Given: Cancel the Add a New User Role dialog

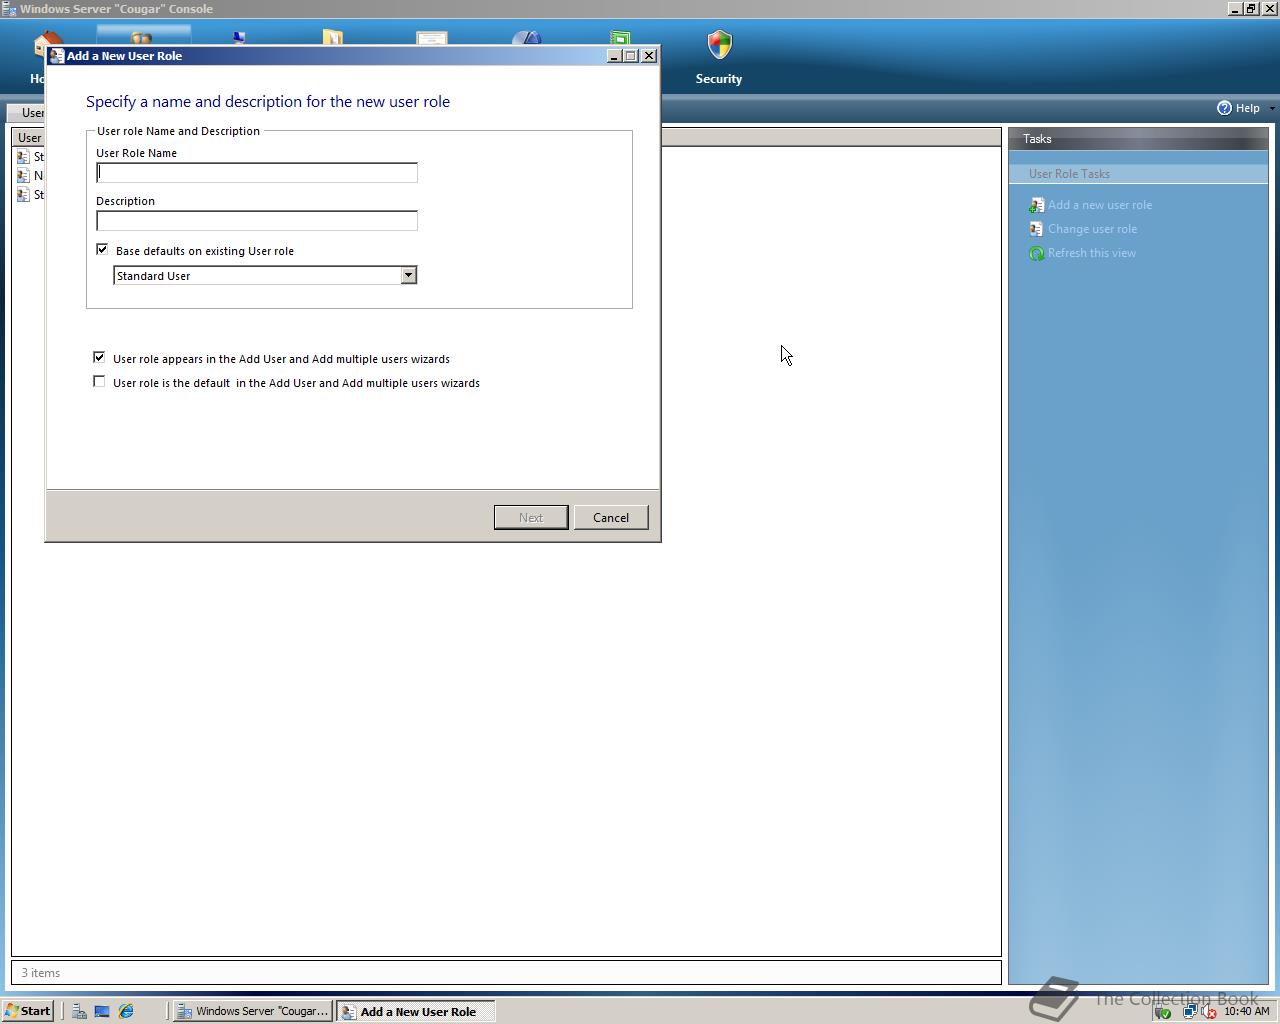Looking at the screenshot, I should click(611, 517).
